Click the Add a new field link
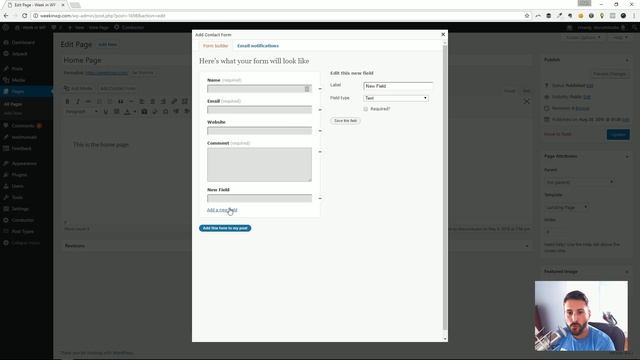This screenshot has width=640, height=360. click(222, 210)
